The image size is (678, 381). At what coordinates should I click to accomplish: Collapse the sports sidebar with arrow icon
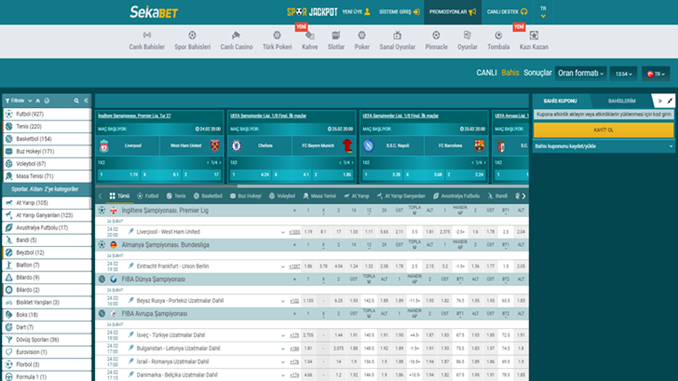(x=86, y=101)
